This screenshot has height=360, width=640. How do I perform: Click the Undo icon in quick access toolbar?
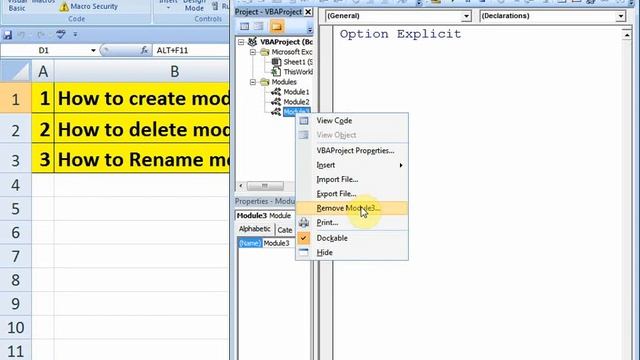[22, 35]
